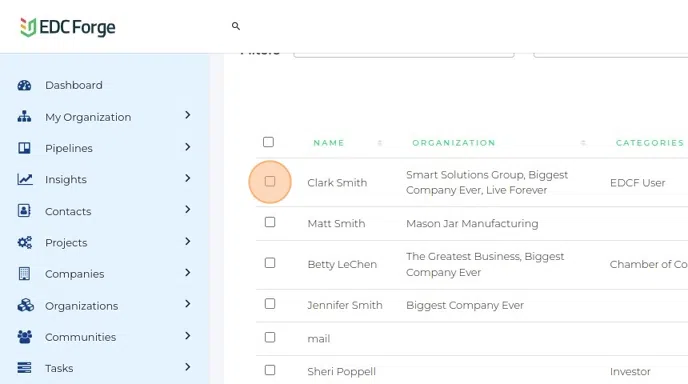
Task: Expand the Communities chevron
Action: pyautogui.click(x=188, y=336)
